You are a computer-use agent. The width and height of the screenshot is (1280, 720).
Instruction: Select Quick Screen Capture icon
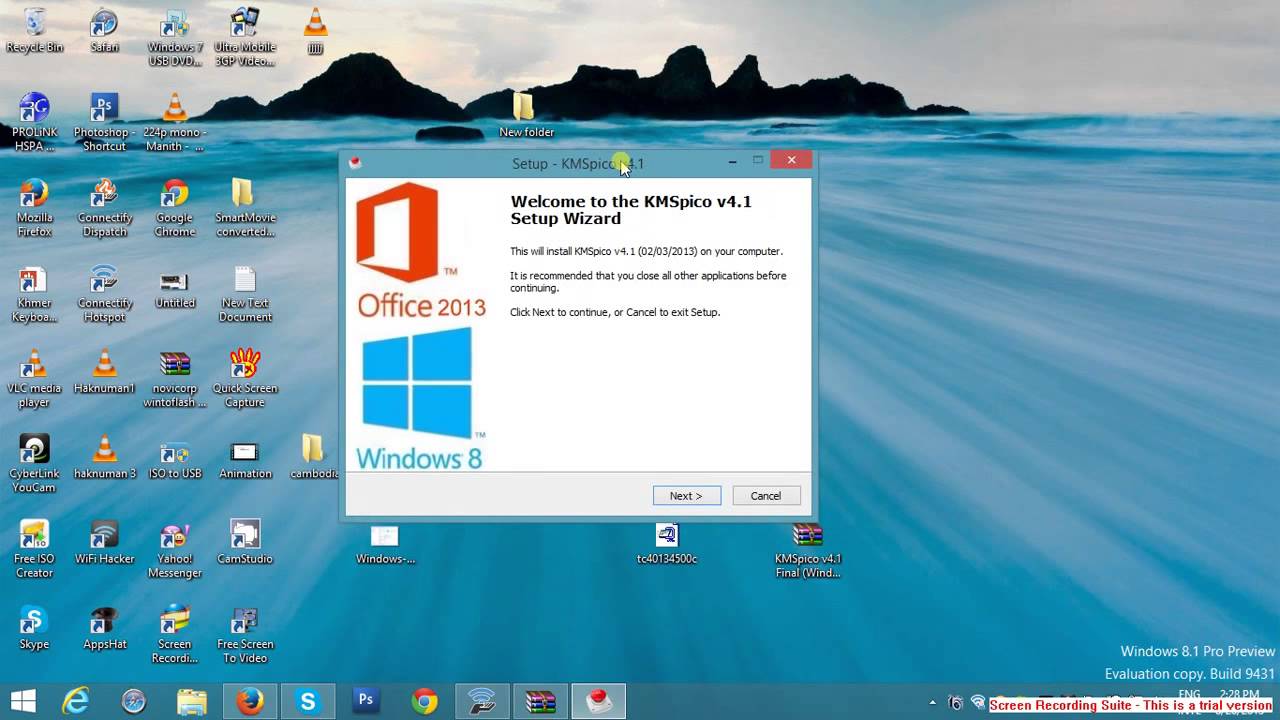click(245, 379)
